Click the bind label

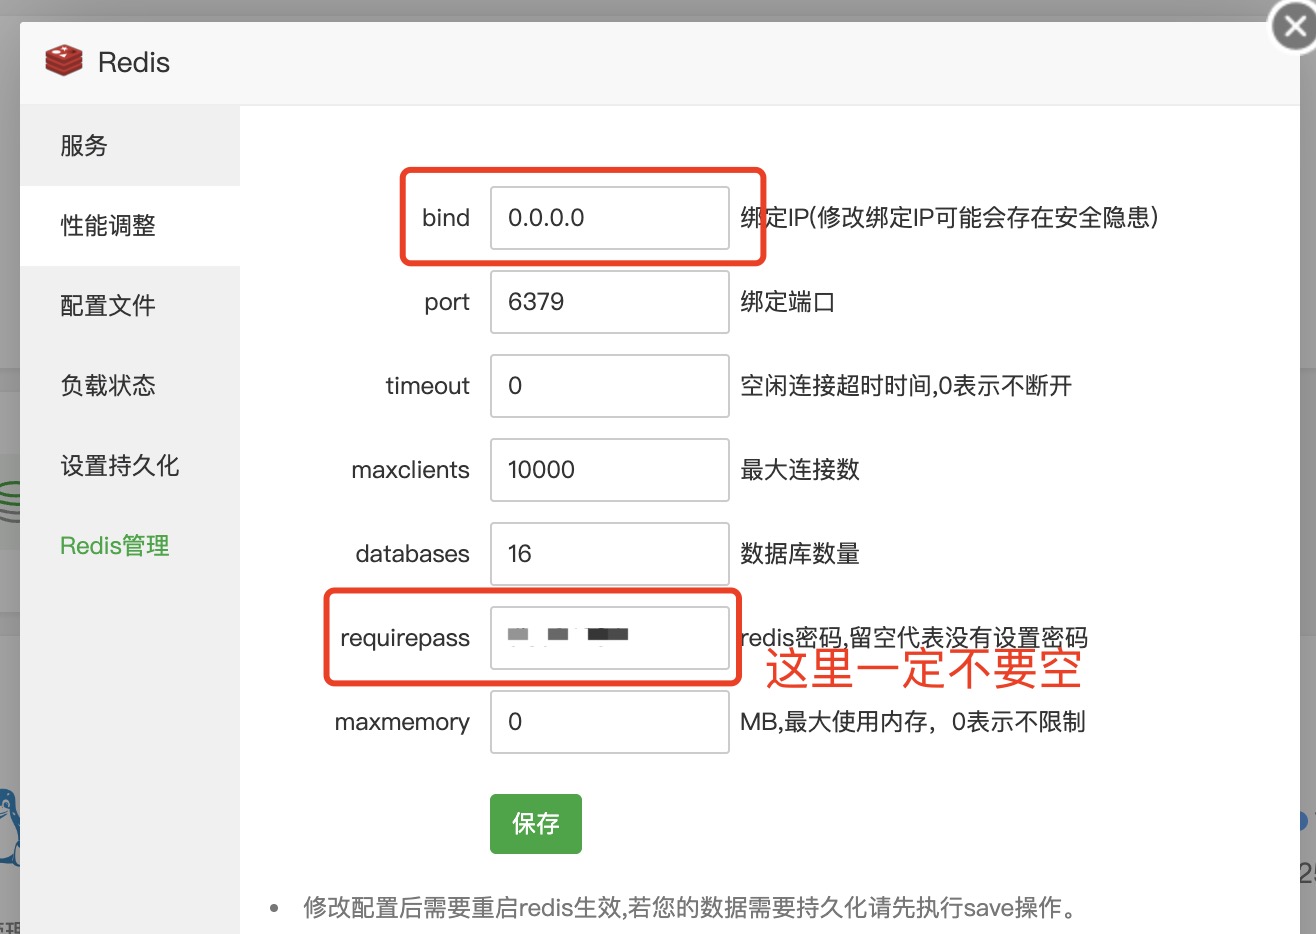coord(446,218)
